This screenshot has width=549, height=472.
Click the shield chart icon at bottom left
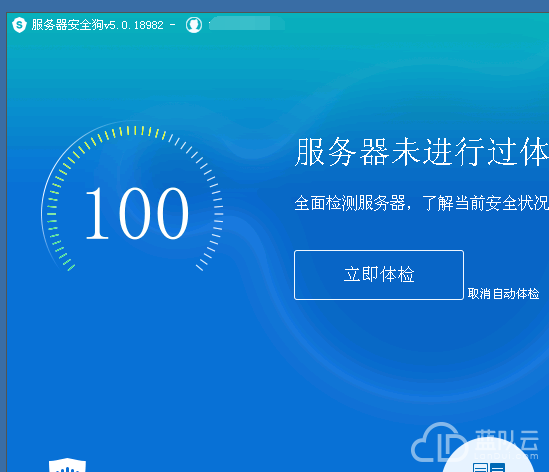point(67,465)
